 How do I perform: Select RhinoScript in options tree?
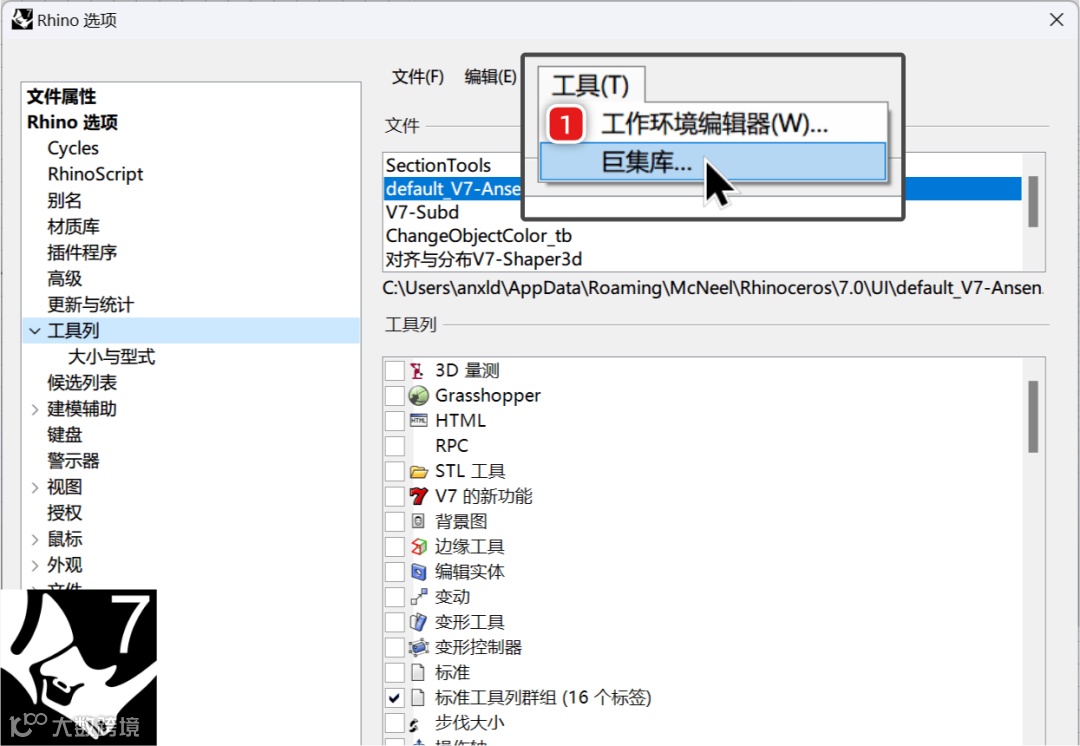click(x=95, y=174)
